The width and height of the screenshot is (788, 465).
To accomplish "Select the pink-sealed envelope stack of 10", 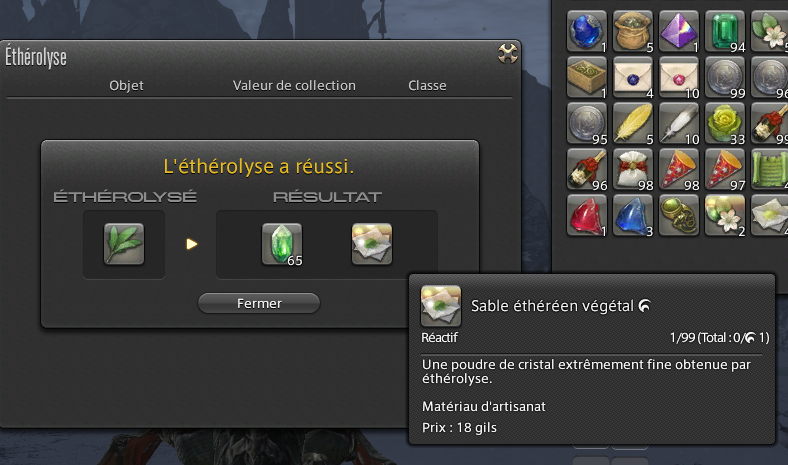I will point(679,77).
